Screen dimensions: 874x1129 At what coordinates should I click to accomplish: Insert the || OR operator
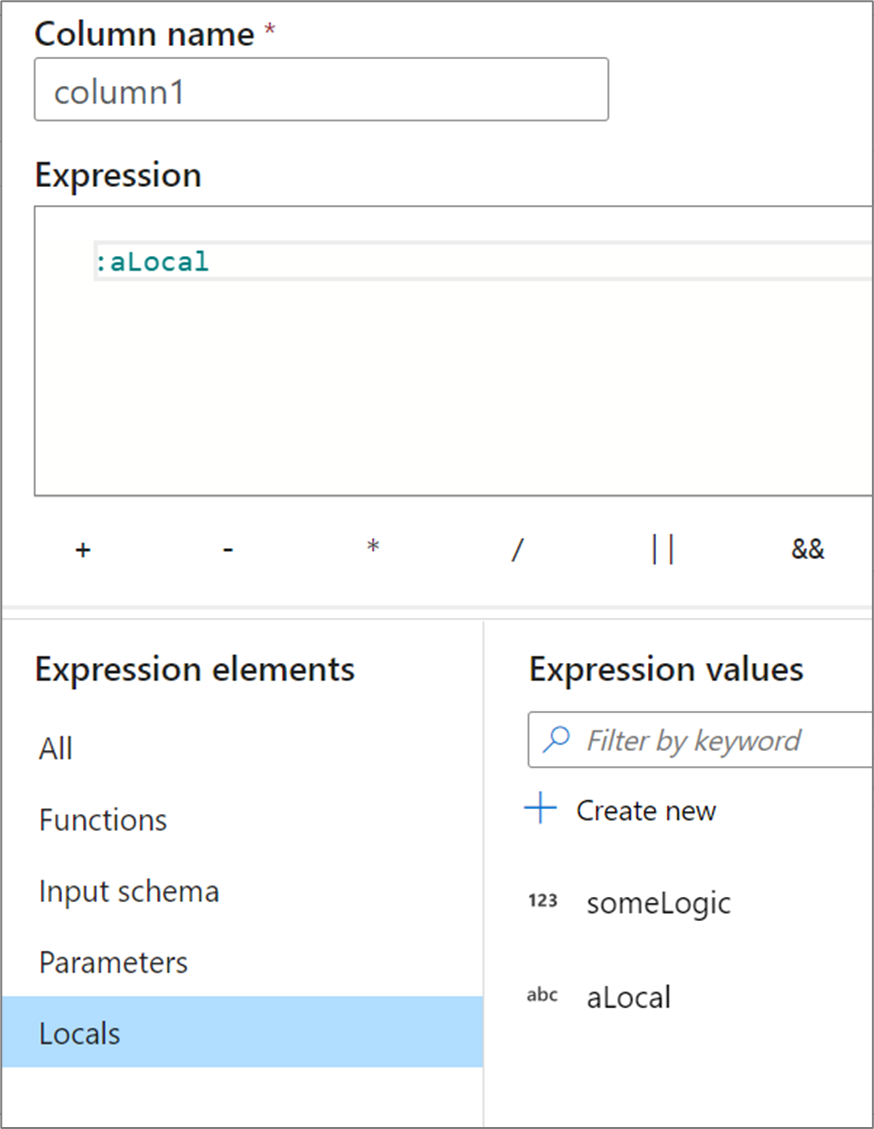[662, 549]
